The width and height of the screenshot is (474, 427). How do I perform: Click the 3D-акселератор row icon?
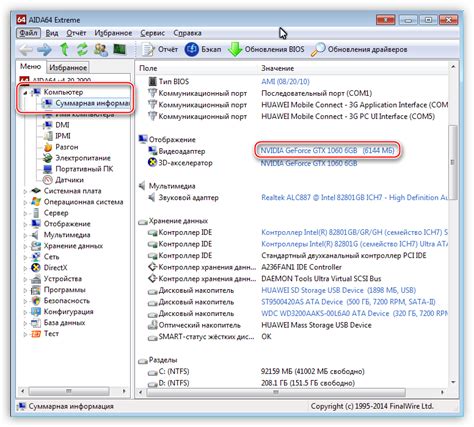point(152,163)
